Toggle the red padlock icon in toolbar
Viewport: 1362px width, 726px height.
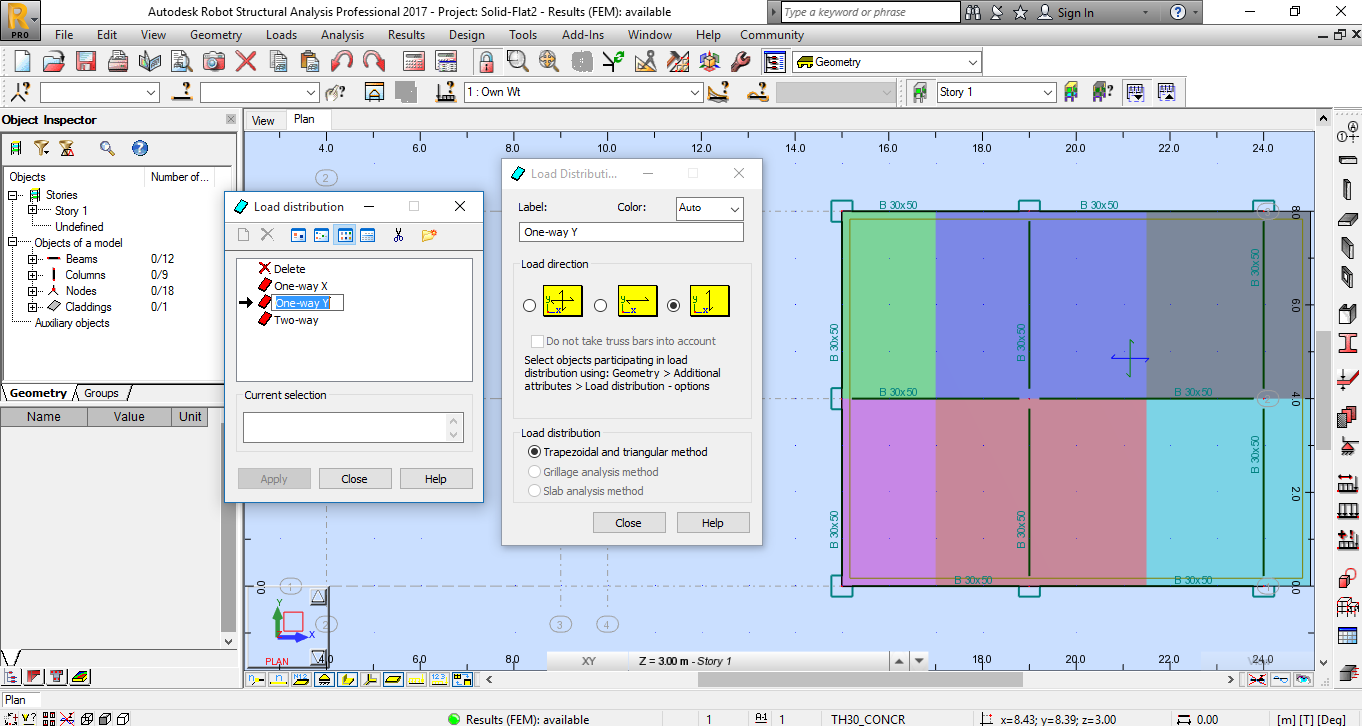coord(486,61)
